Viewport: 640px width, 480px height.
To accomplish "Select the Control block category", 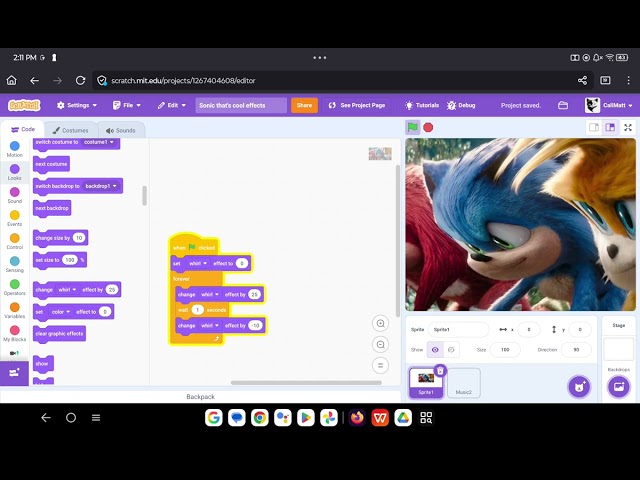I will tap(15, 241).
